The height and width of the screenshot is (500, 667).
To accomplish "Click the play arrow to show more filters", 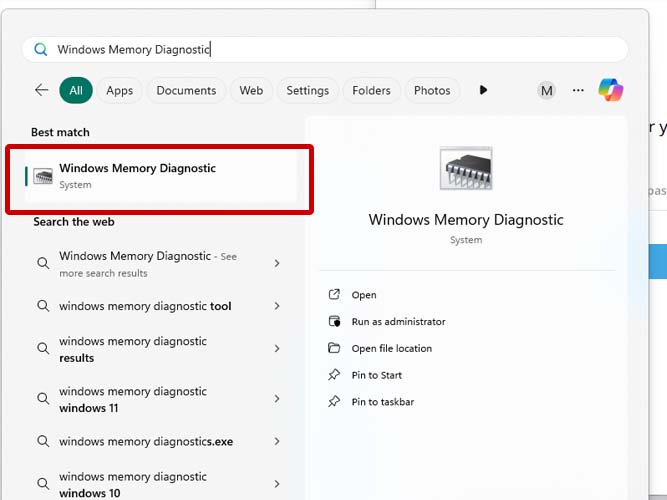I will (x=483, y=90).
